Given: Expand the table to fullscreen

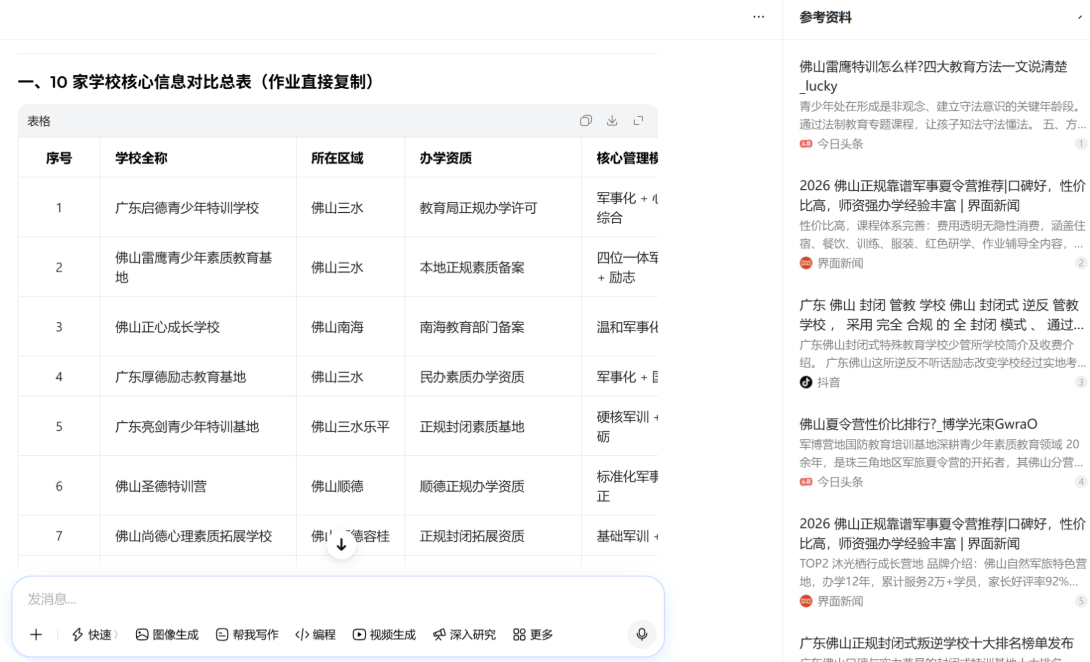Looking at the screenshot, I should (638, 121).
